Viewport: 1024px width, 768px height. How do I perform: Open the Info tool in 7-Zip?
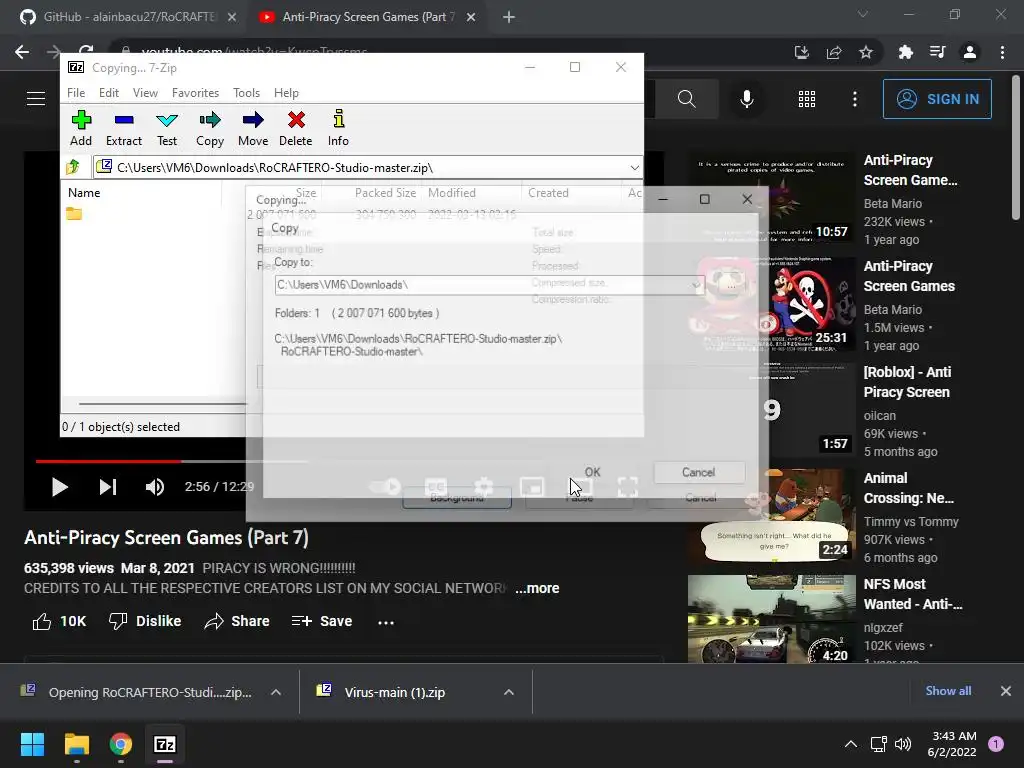click(338, 128)
